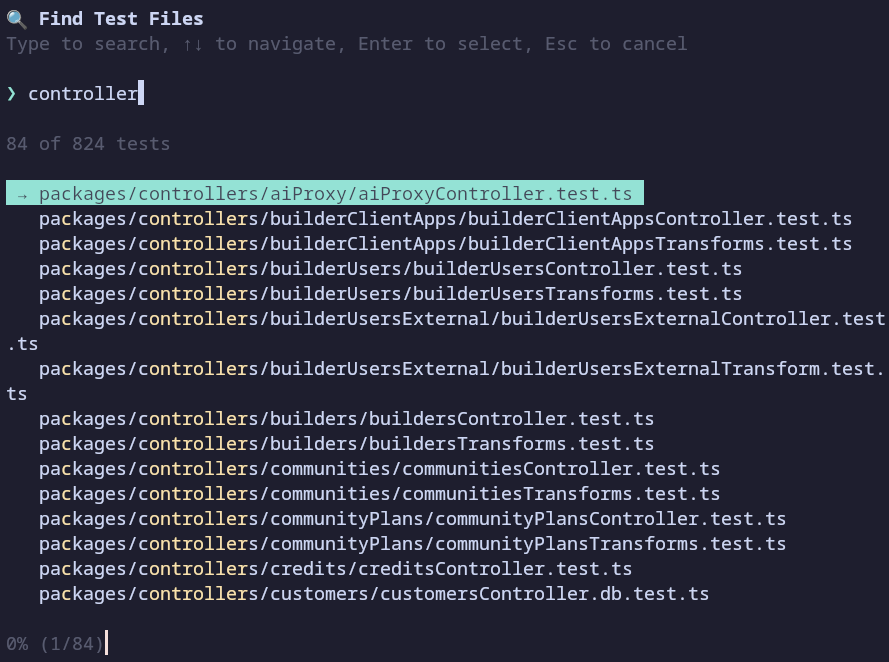Choose builderClientAppsTransforms.test.ts entry
Image resolution: width=889 pixels, height=662 pixels.
445,244
